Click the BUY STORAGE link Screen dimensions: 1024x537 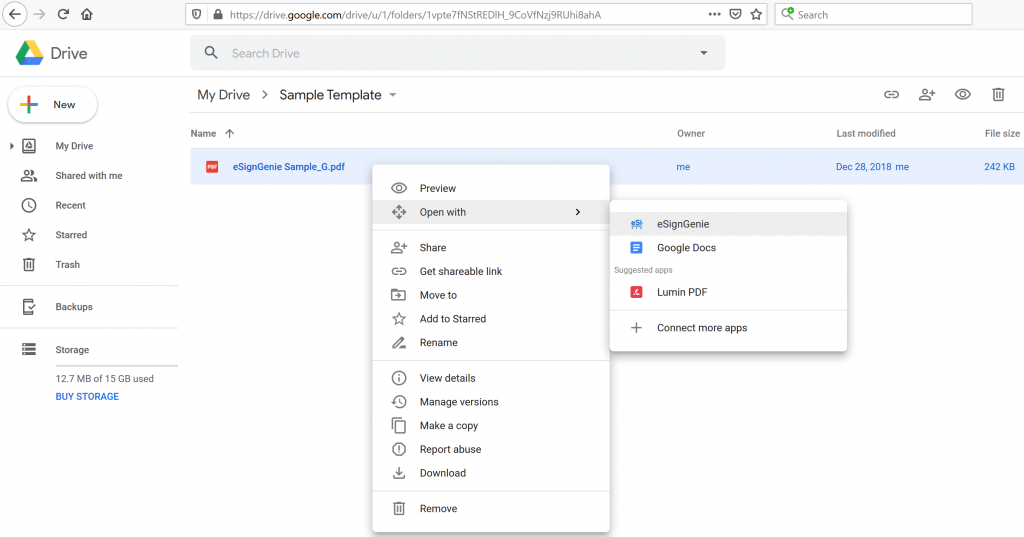coord(87,397)
